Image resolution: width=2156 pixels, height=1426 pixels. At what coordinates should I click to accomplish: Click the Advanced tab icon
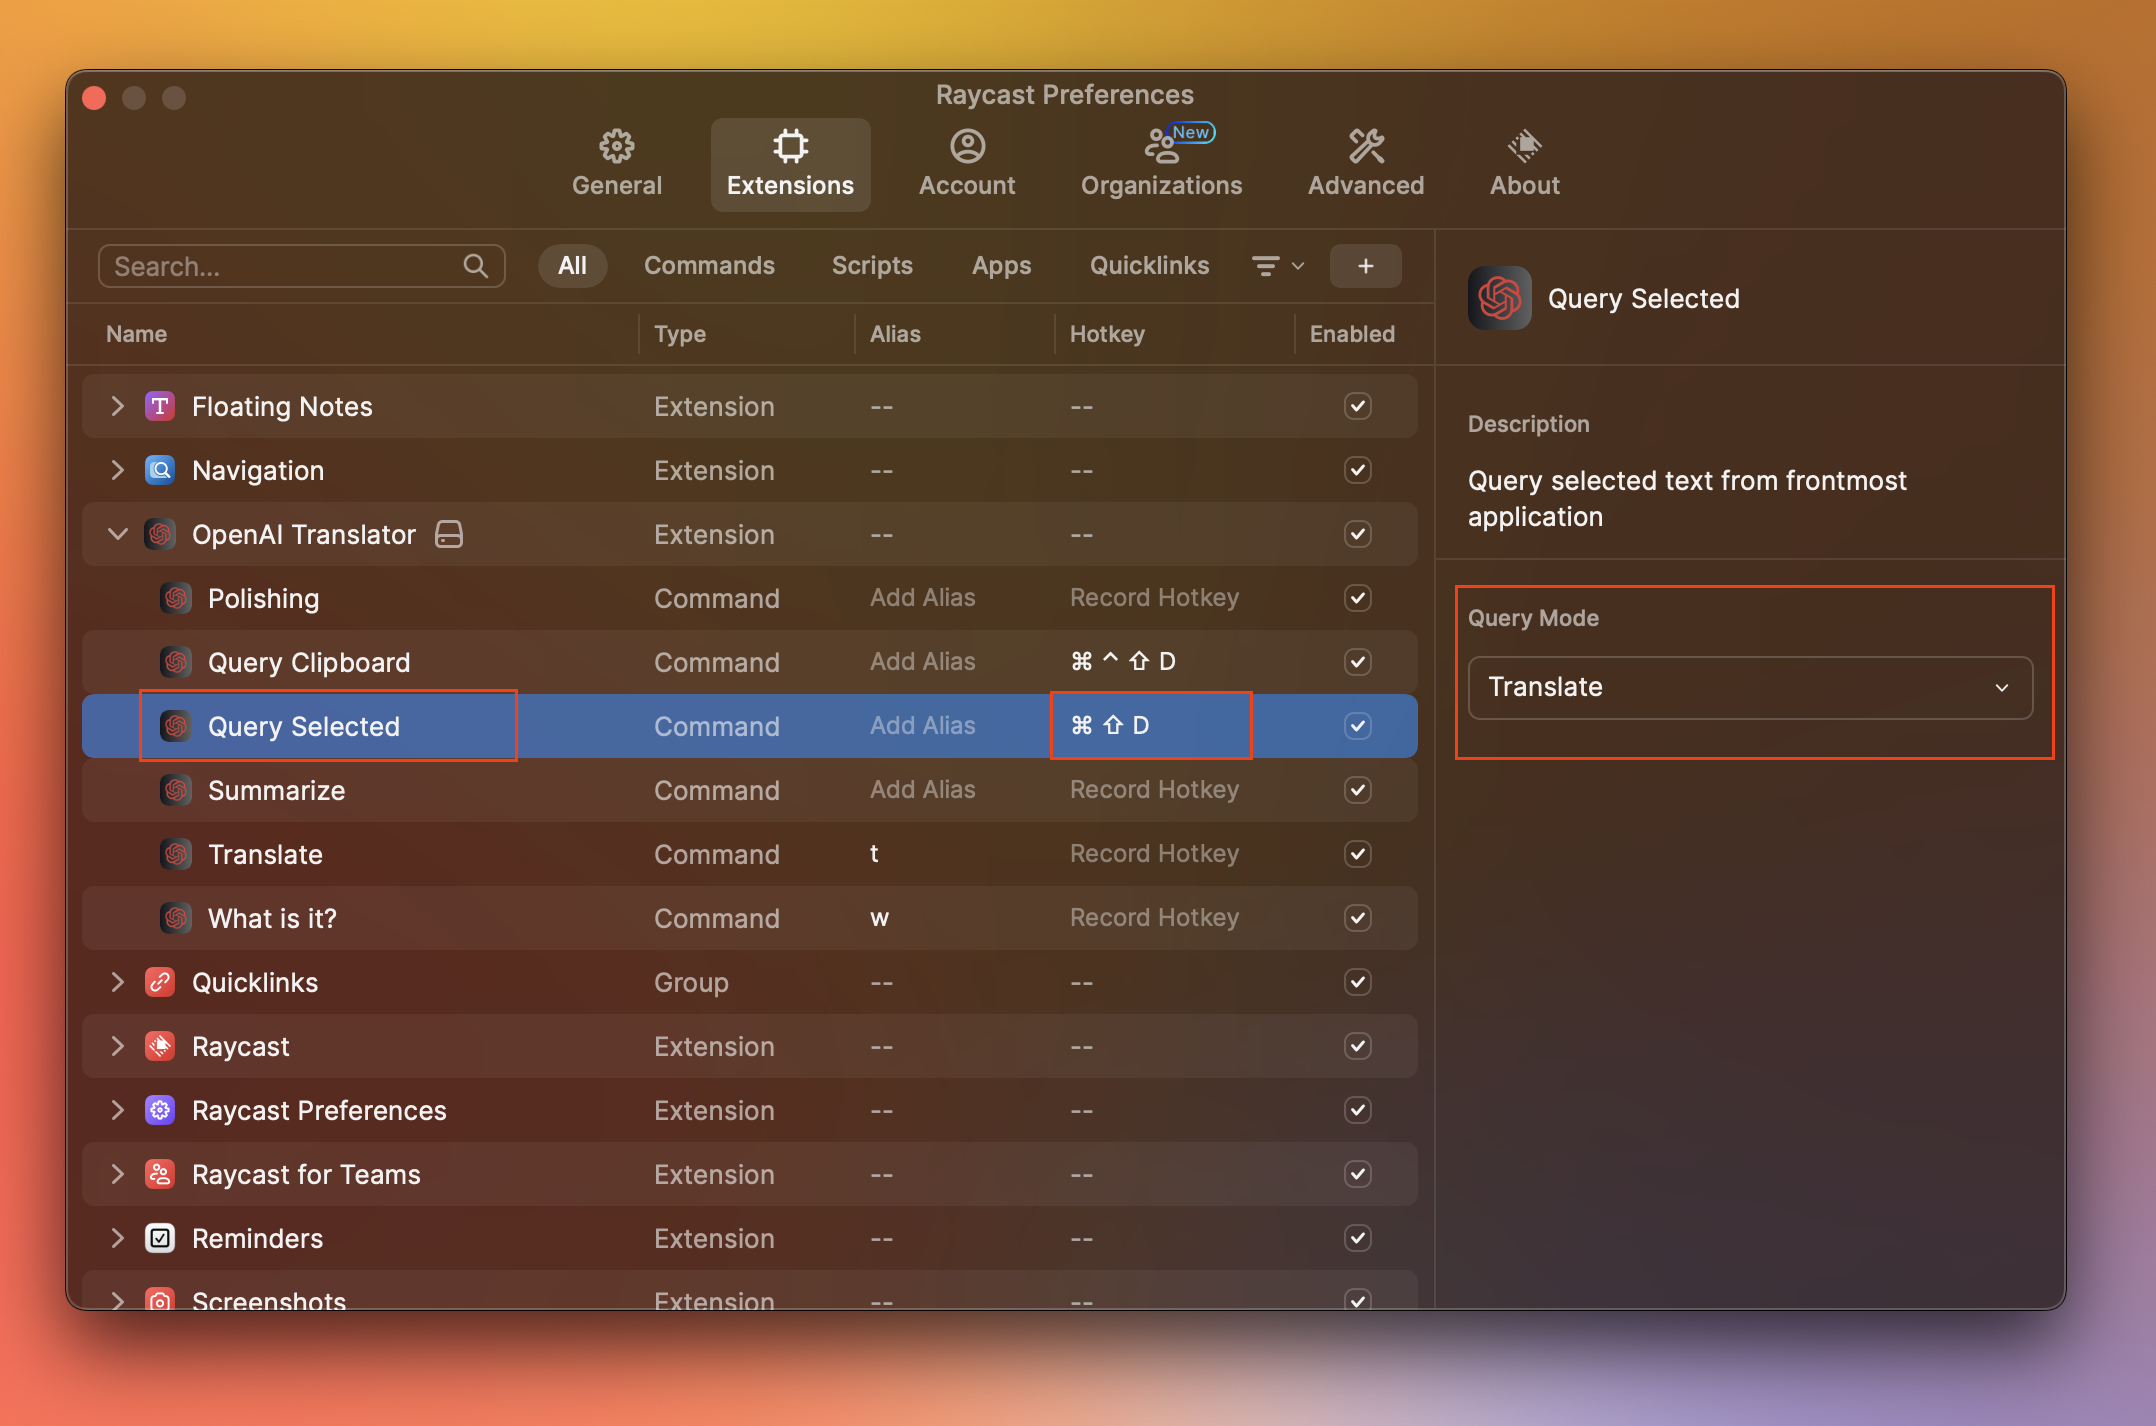point(1365,143)
